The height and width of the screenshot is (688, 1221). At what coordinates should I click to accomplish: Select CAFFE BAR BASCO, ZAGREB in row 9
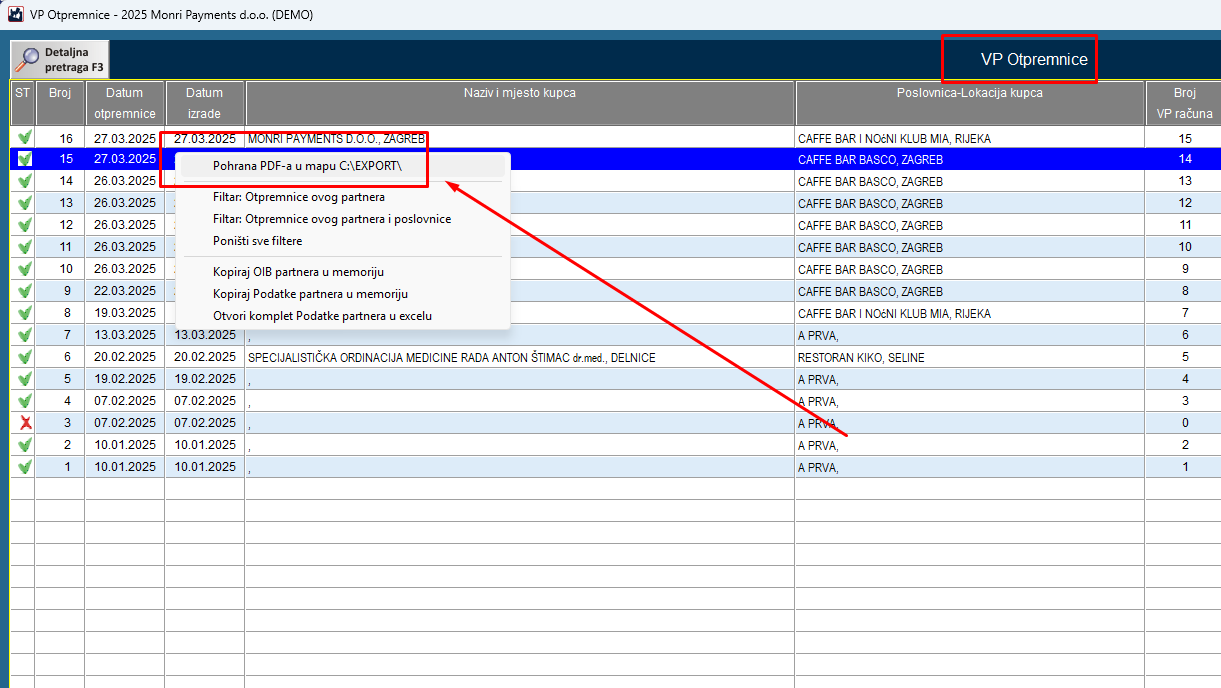coord(970,291)
